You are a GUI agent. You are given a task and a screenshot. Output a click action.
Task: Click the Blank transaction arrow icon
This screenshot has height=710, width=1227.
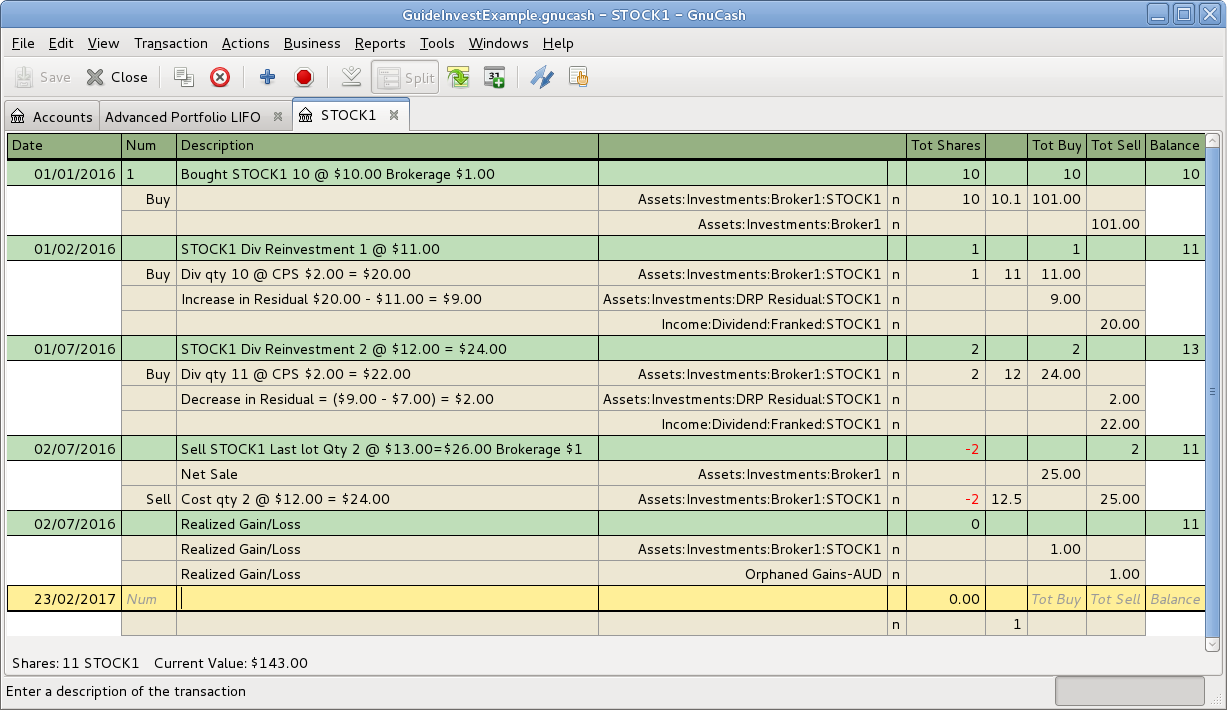(351, 77)
